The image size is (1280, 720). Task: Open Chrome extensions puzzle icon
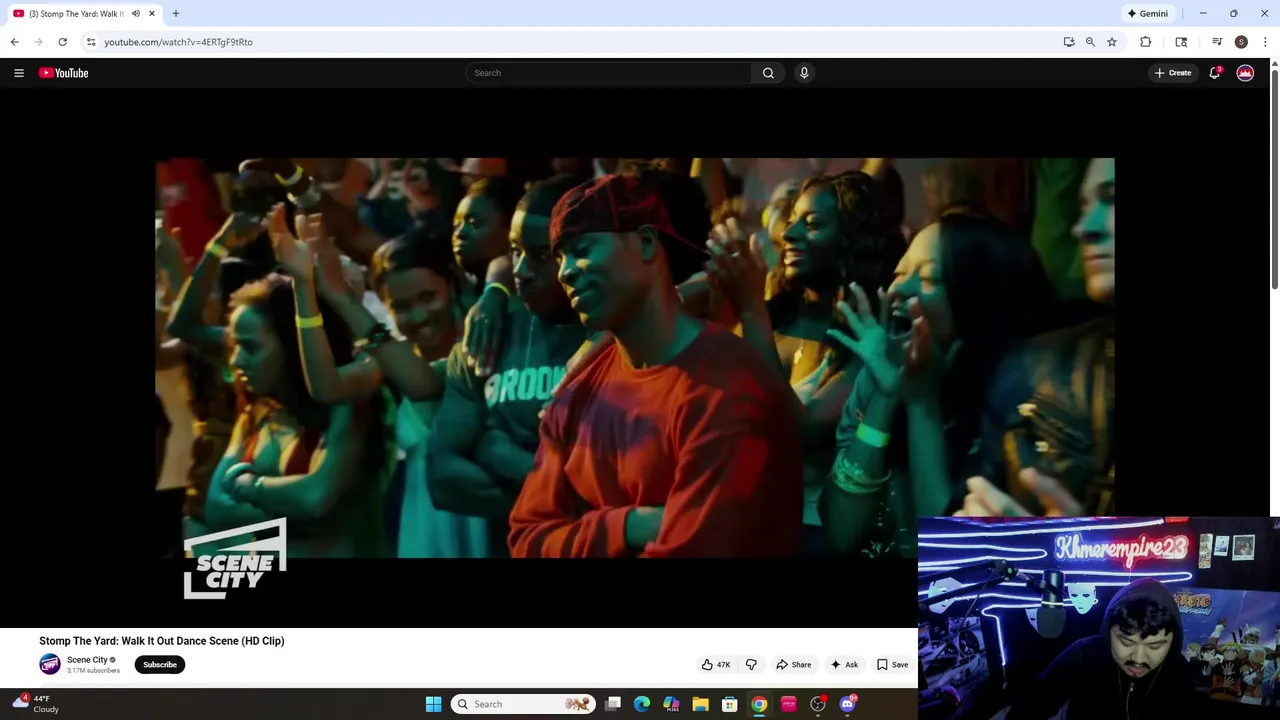[1146, 42]
